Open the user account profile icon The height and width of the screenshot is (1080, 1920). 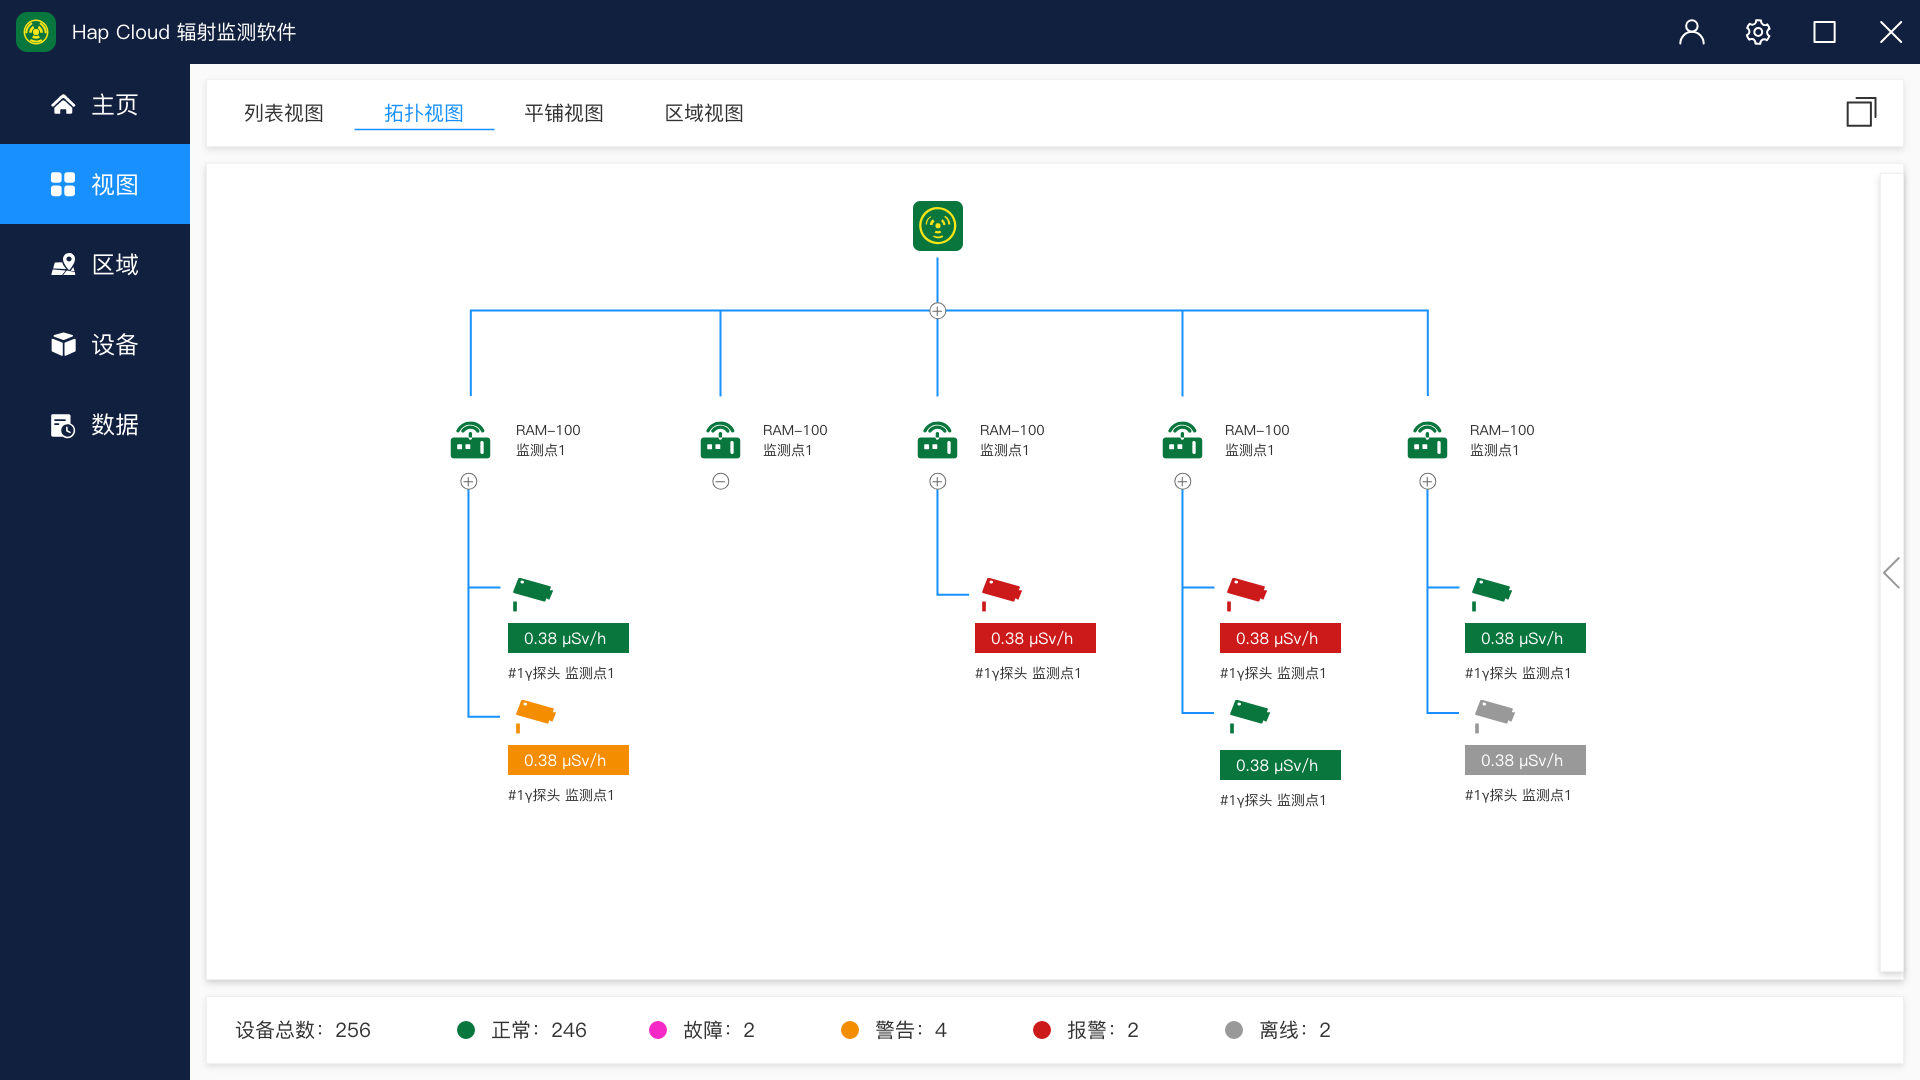1692,32
